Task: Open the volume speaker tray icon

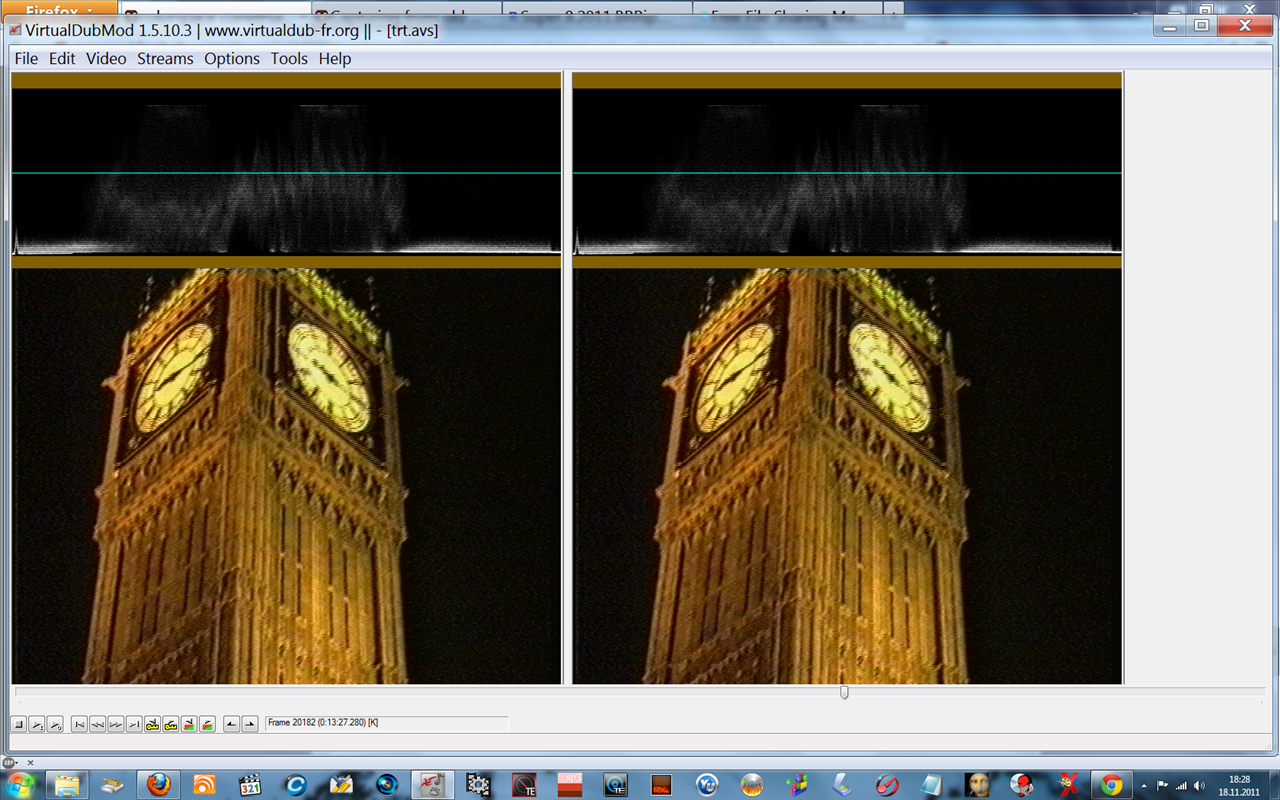Action: (x=1199, y=785)
